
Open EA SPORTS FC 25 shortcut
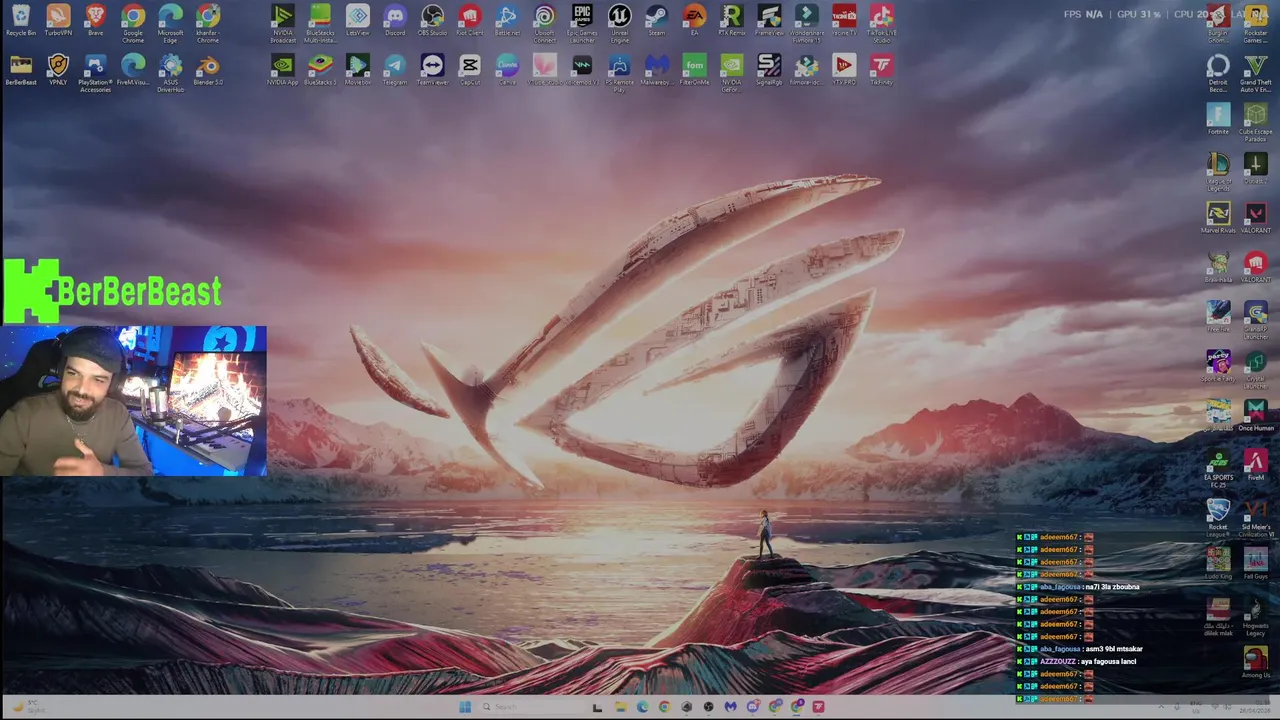(x=1218, y=466)
